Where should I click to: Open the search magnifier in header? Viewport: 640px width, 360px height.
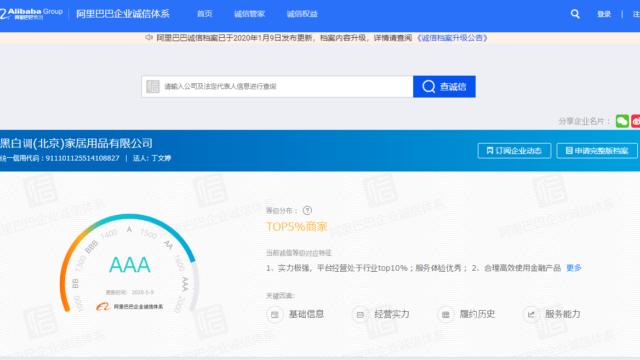(575, 14)
